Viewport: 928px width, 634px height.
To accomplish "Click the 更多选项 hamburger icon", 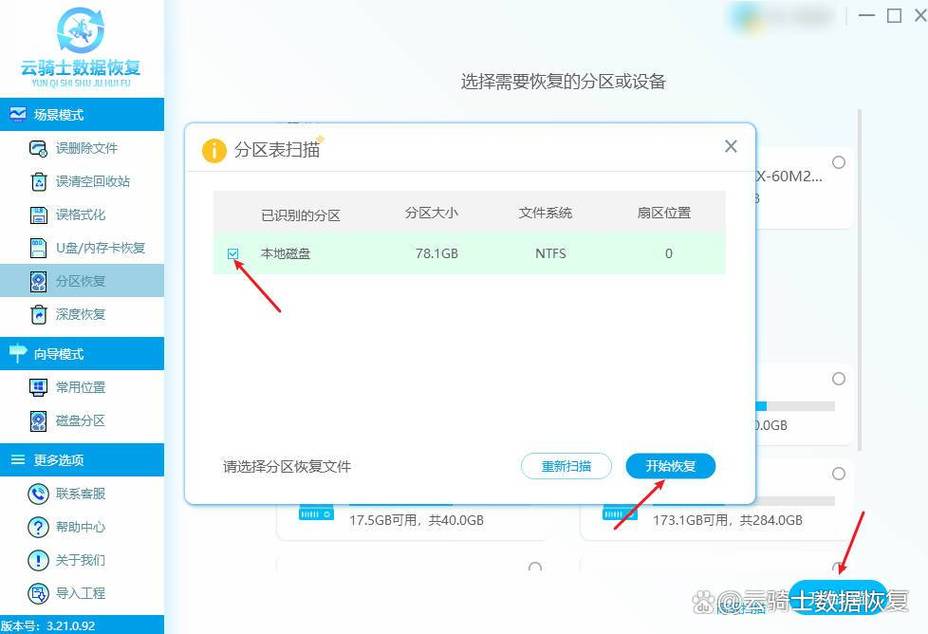I will (x=18, y=460).
